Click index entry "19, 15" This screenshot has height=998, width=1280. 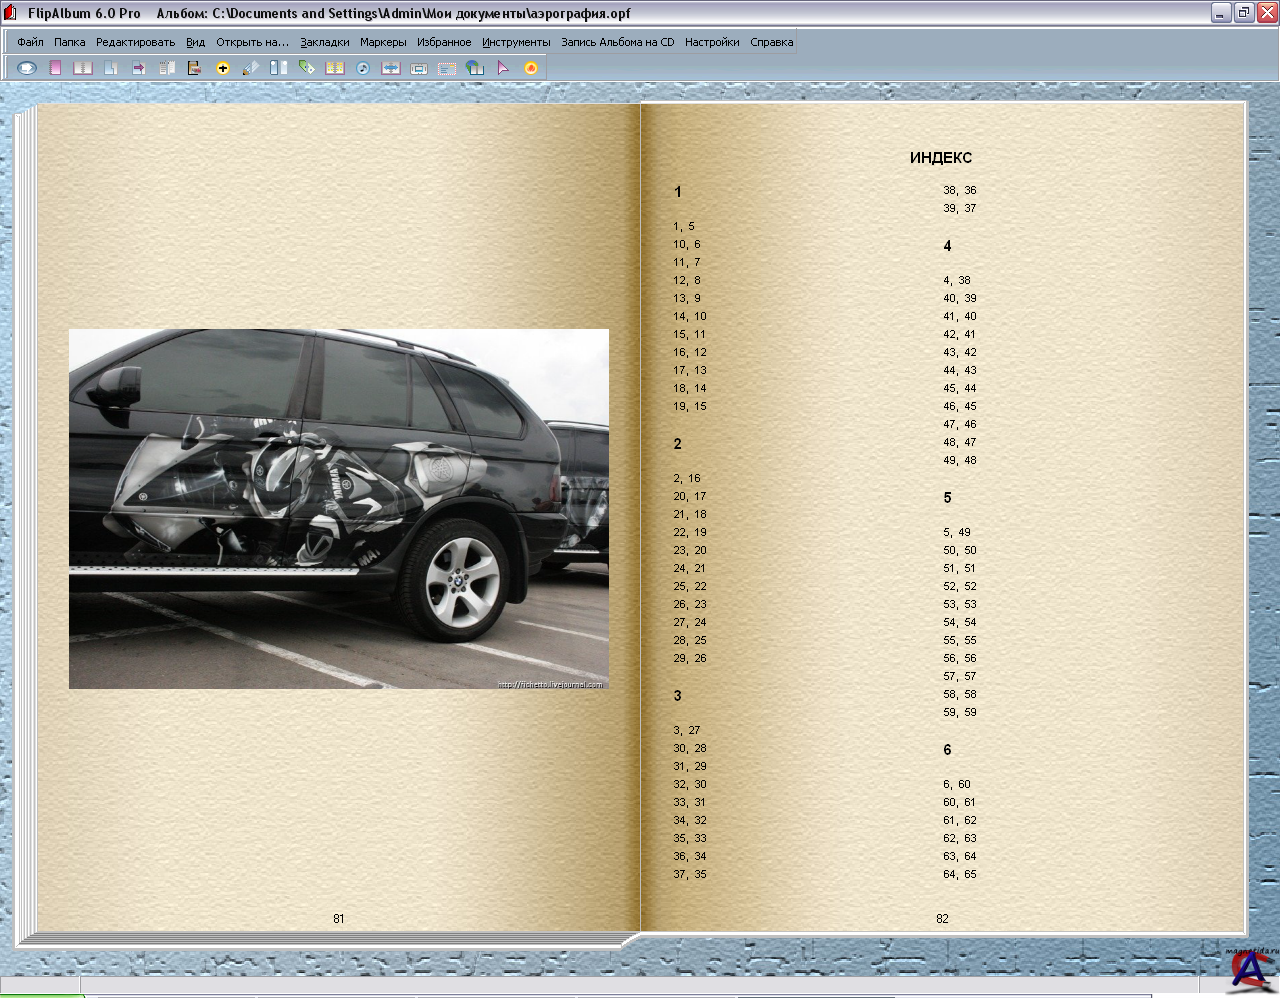pos(689,406)
